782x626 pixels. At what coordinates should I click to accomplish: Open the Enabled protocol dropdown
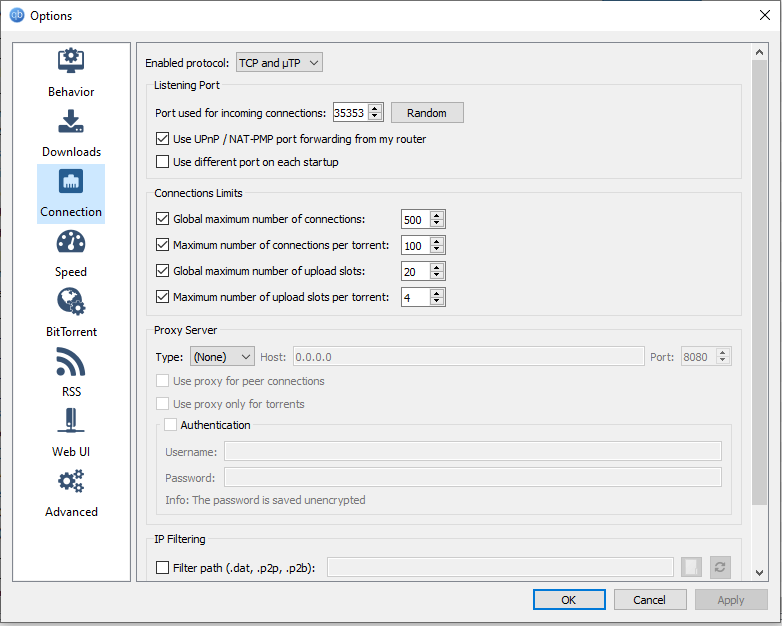coord(279,62)
